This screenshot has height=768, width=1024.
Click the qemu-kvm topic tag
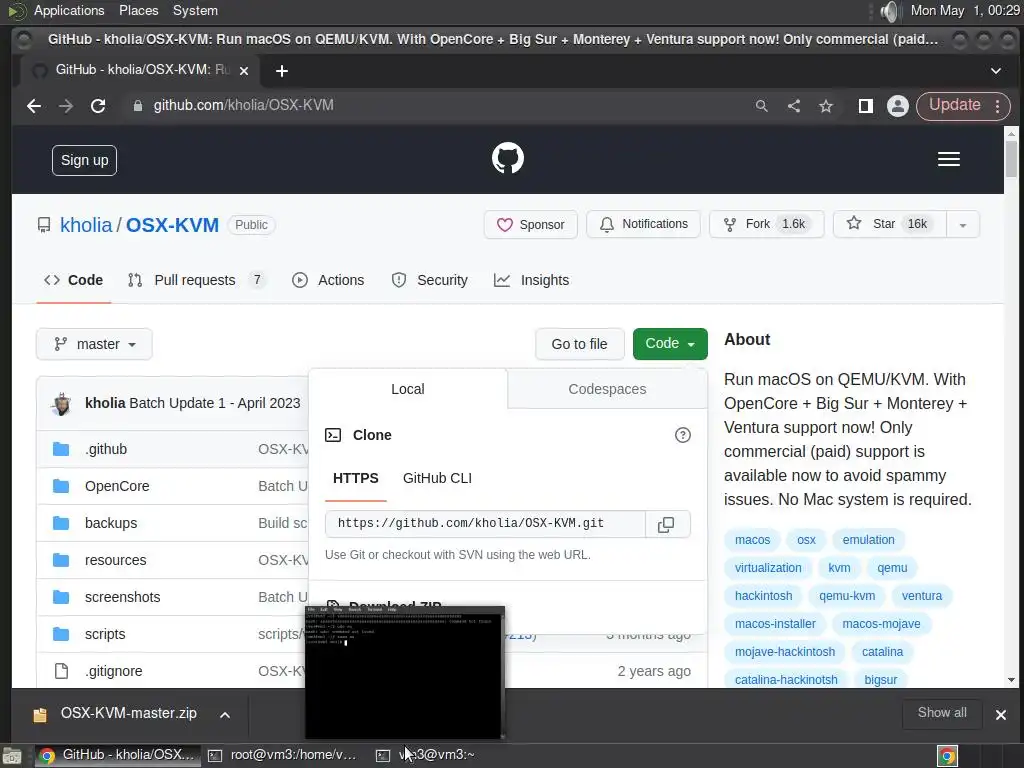coord(847,596)
